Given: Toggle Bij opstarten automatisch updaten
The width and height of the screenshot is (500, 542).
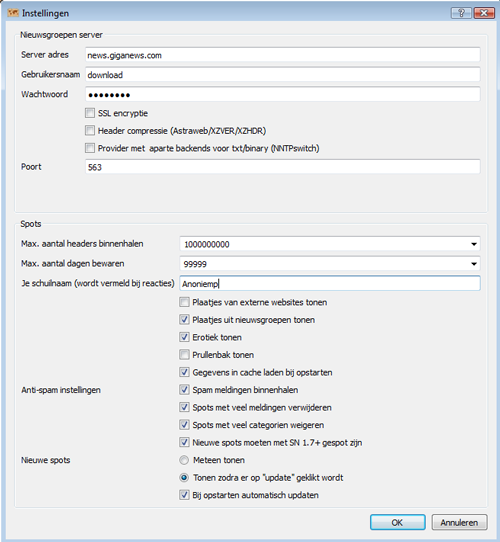Looking at the screenshot, I should pos(184,495).
